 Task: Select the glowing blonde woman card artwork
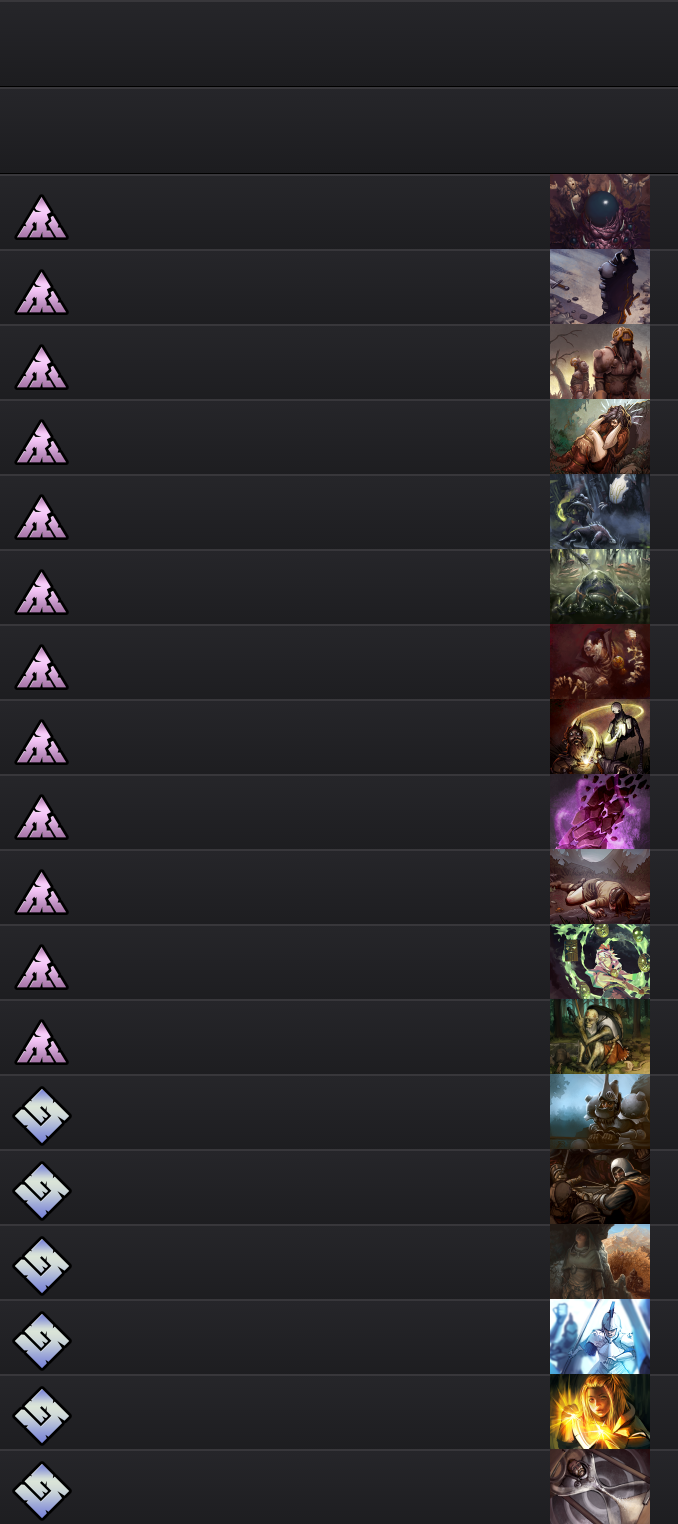600,1412
